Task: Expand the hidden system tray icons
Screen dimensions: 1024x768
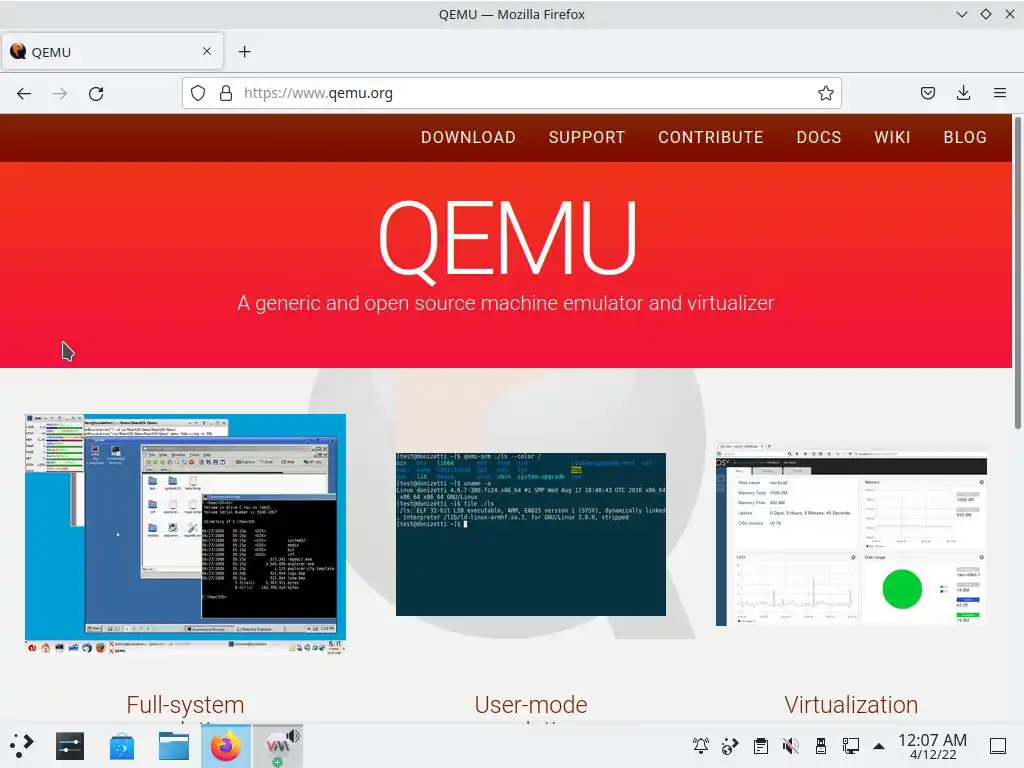Action: pos(880,746)
